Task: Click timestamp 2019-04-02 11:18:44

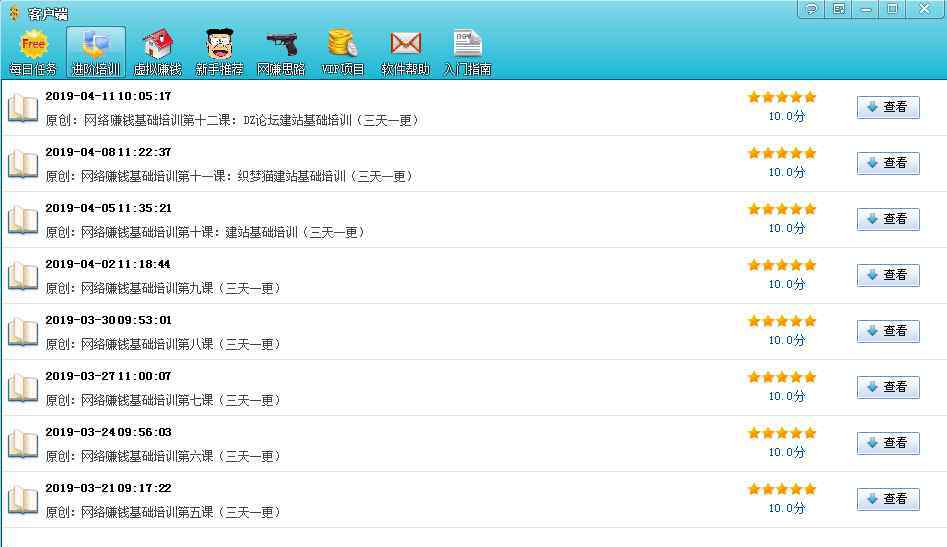Action: [109, 264]
